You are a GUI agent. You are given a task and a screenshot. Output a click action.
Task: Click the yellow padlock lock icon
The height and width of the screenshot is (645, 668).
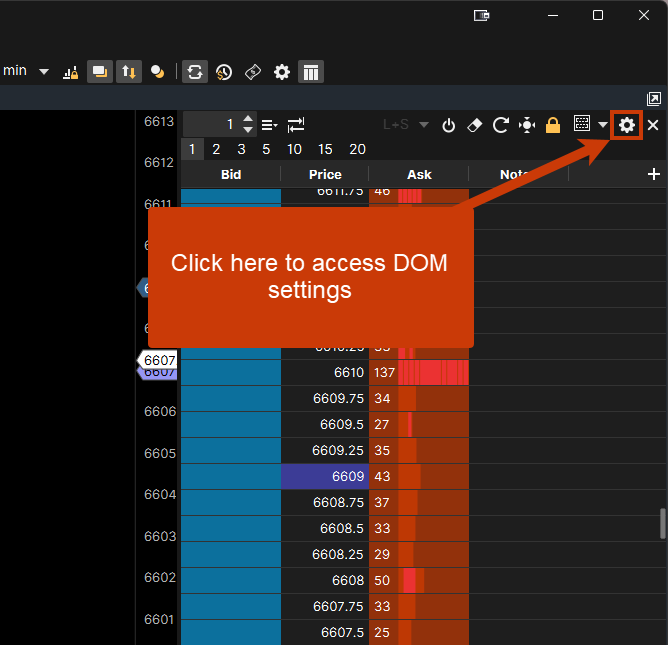(x=553, y=125)
